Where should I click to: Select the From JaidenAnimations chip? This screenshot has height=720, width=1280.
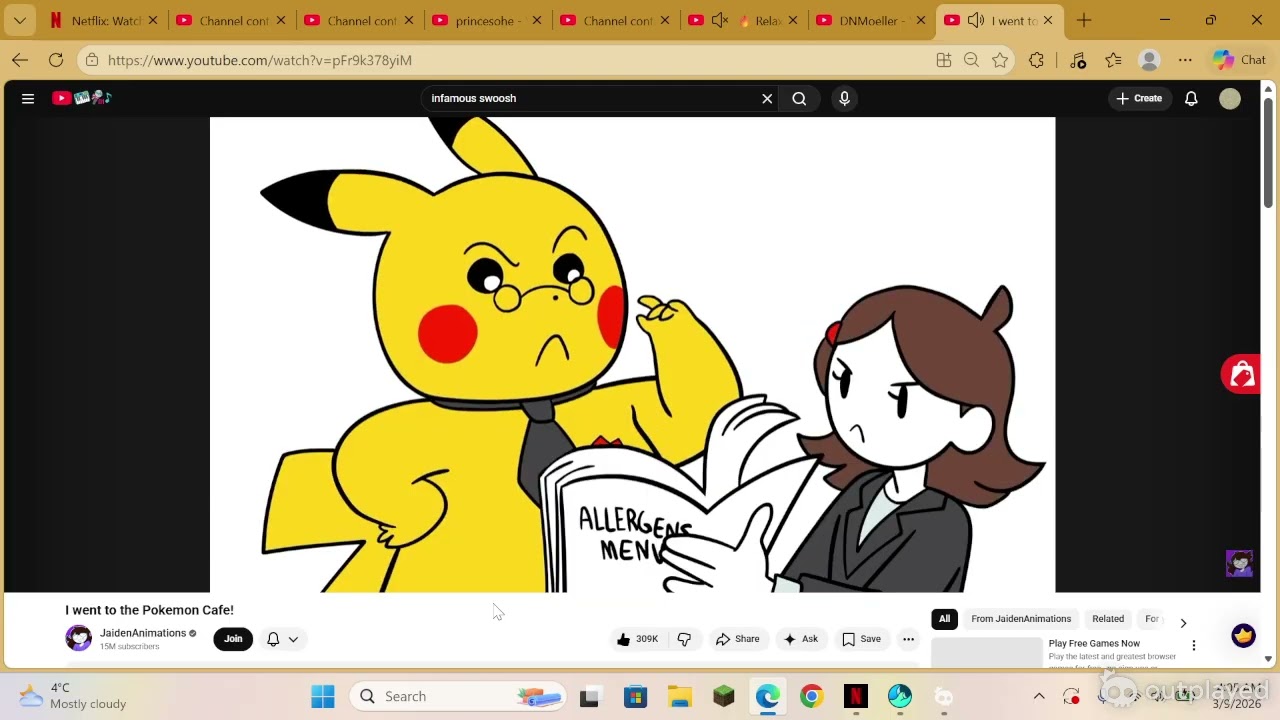(1021, 619)
